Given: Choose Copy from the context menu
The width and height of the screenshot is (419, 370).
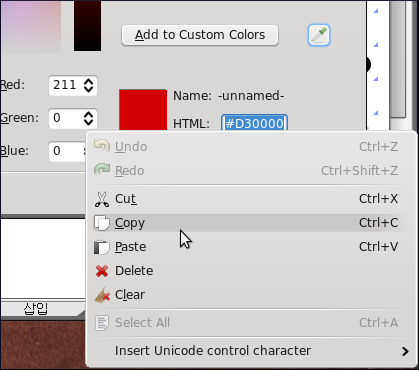Looking at the screenshot, I should (x=250, y=223).
